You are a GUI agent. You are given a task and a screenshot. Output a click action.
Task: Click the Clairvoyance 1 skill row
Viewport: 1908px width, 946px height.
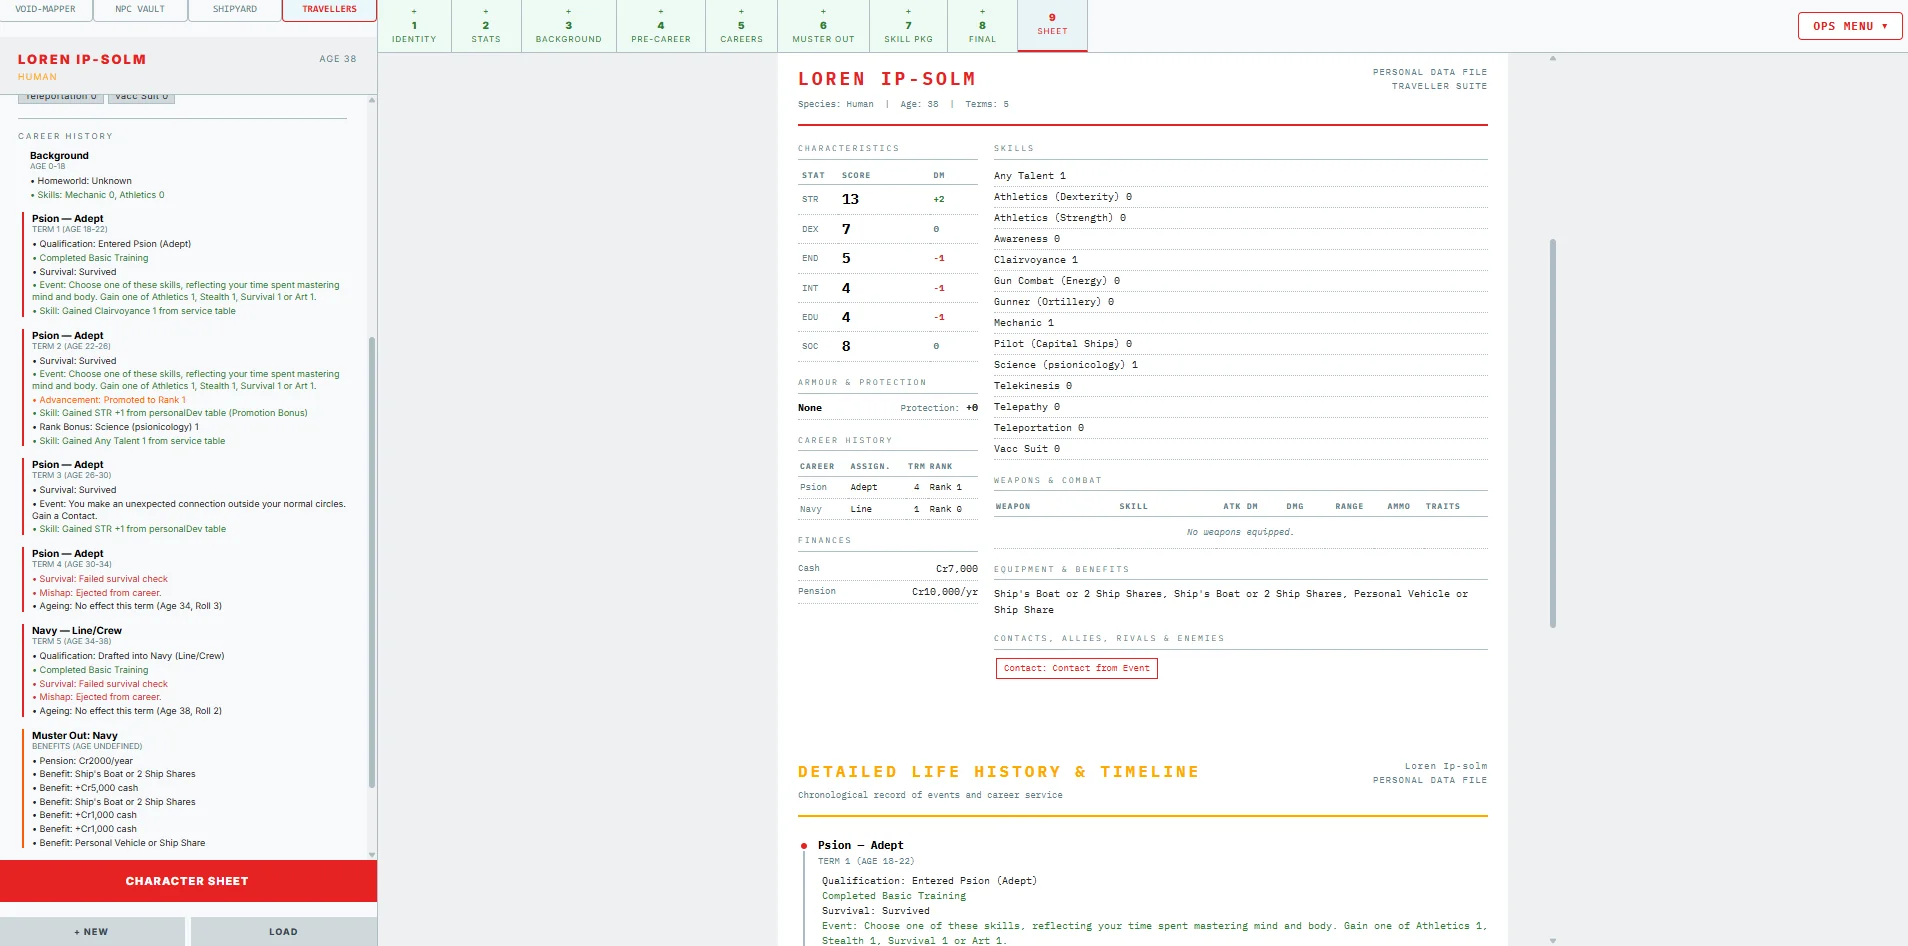coord(1240,260)
